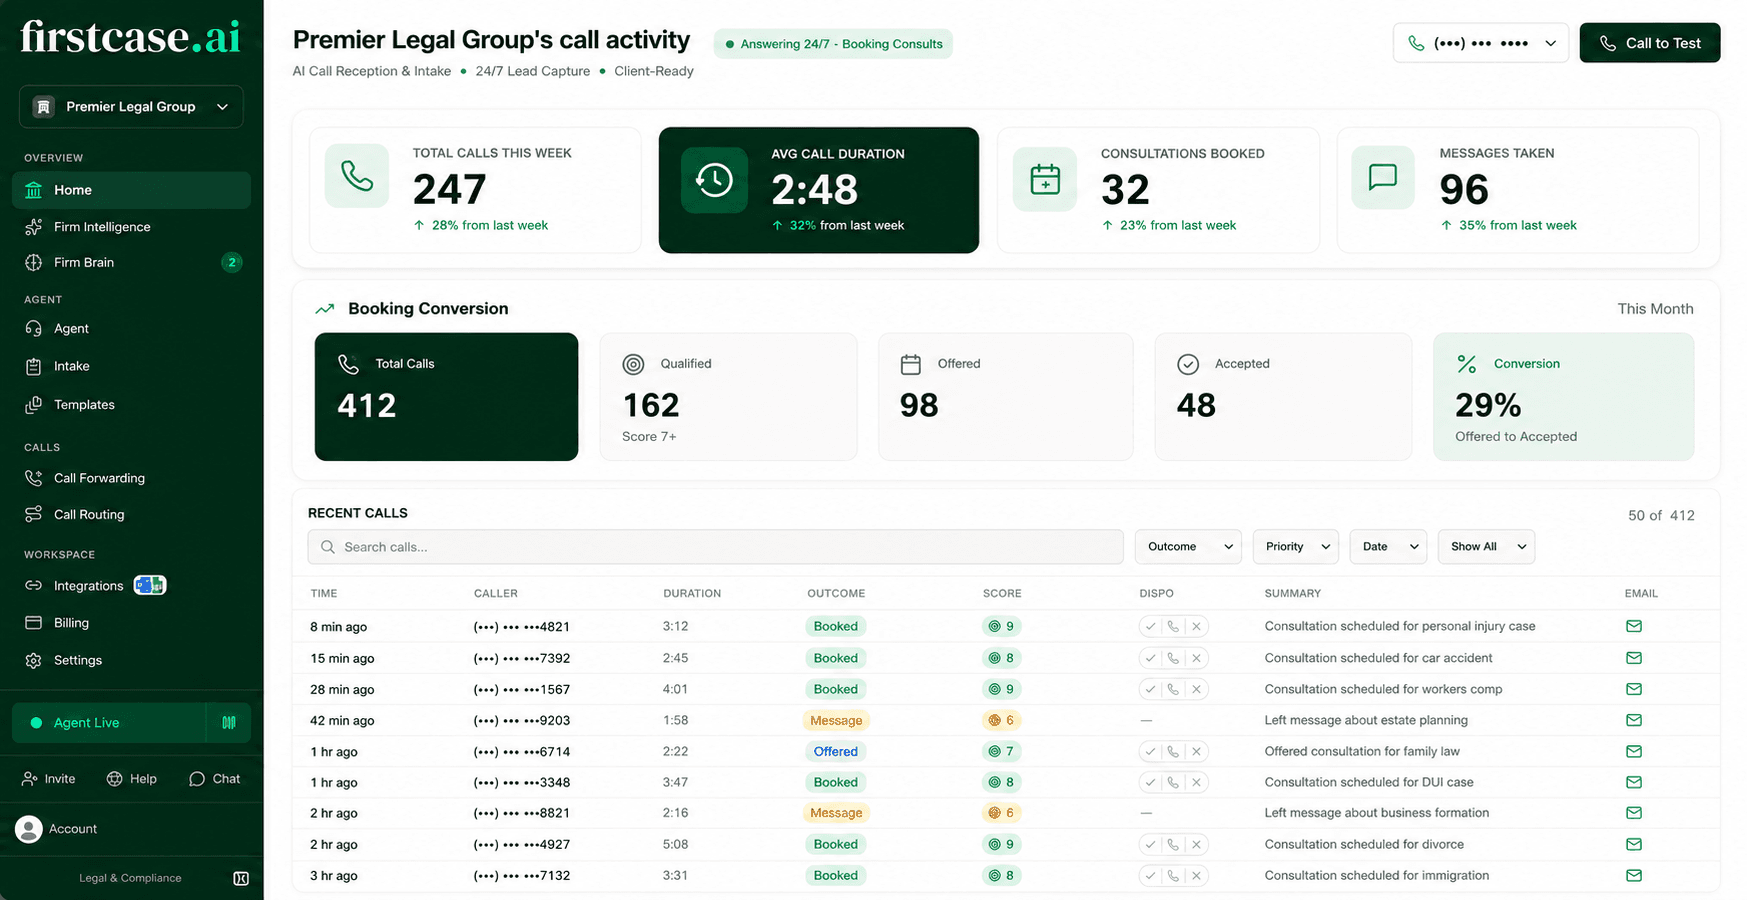Image resolution: width=1747 pixels, height=900 pixels.
Task: Click consultations booked calendar icon
Action: [x=1045, y=179]
